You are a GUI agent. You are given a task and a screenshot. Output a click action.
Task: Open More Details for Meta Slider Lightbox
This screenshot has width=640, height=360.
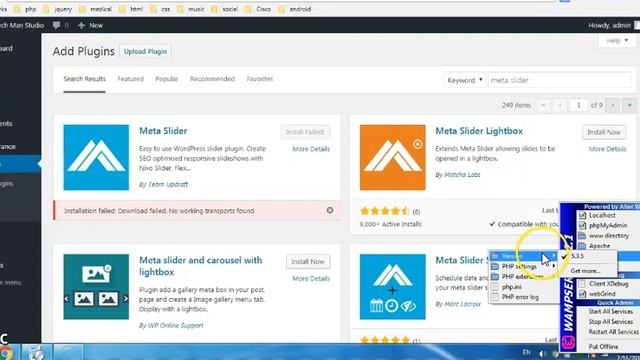point(607,149)
